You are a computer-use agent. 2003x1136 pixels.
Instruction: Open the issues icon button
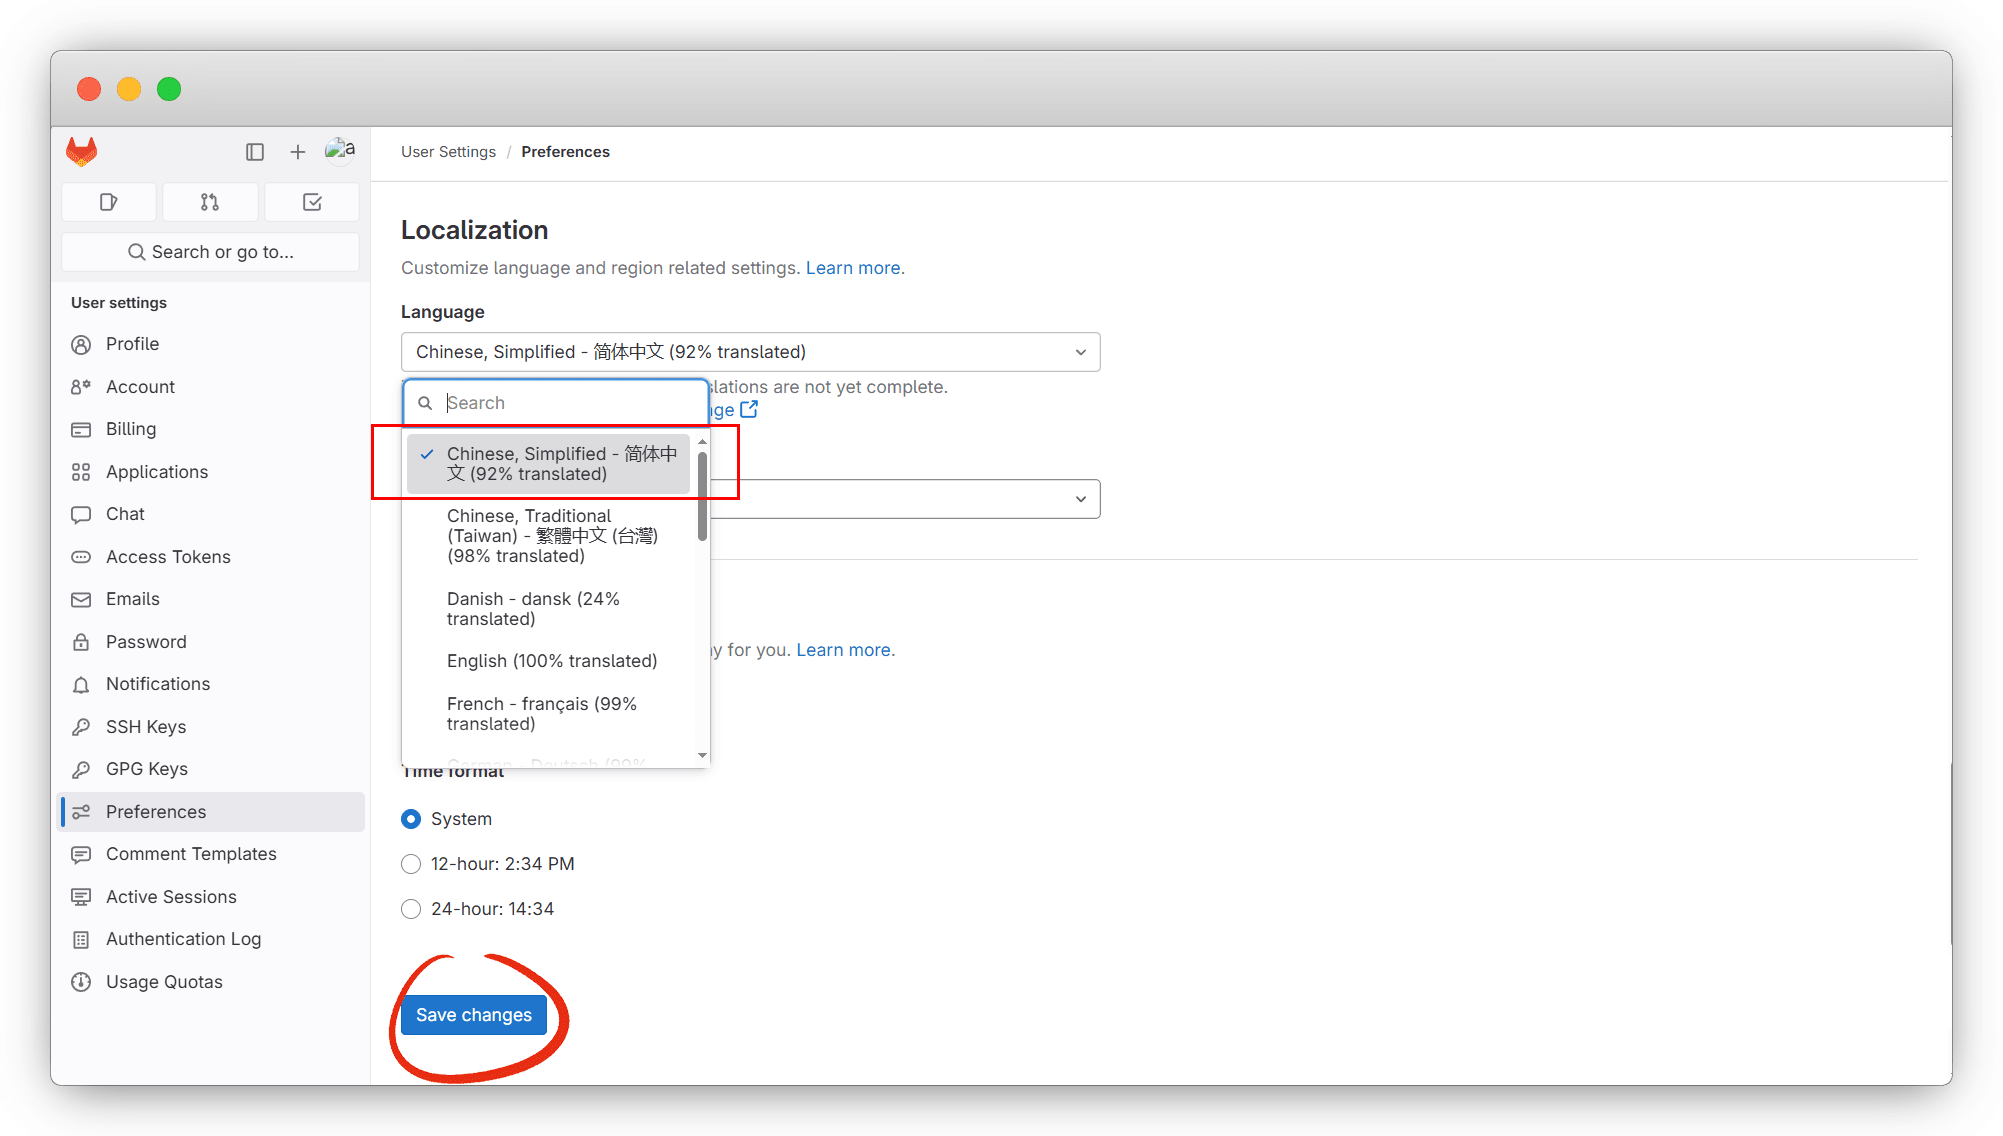point(108,202)
